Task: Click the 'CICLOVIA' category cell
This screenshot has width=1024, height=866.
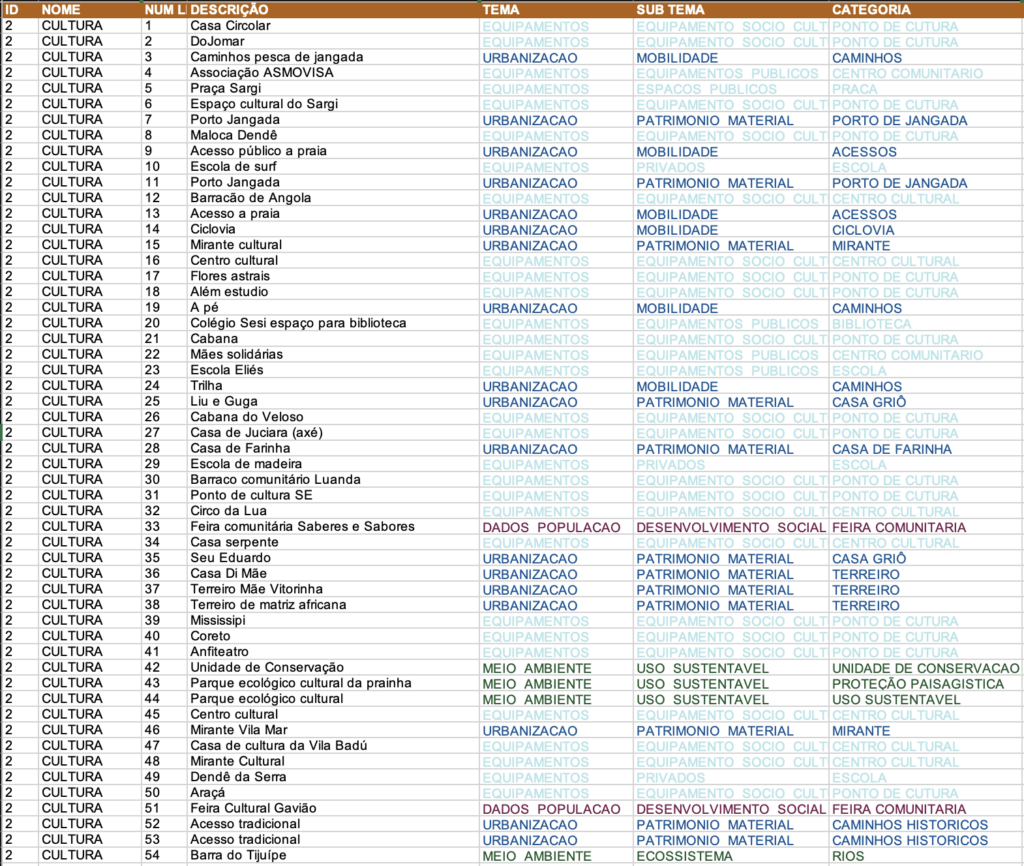Action: 863,230
